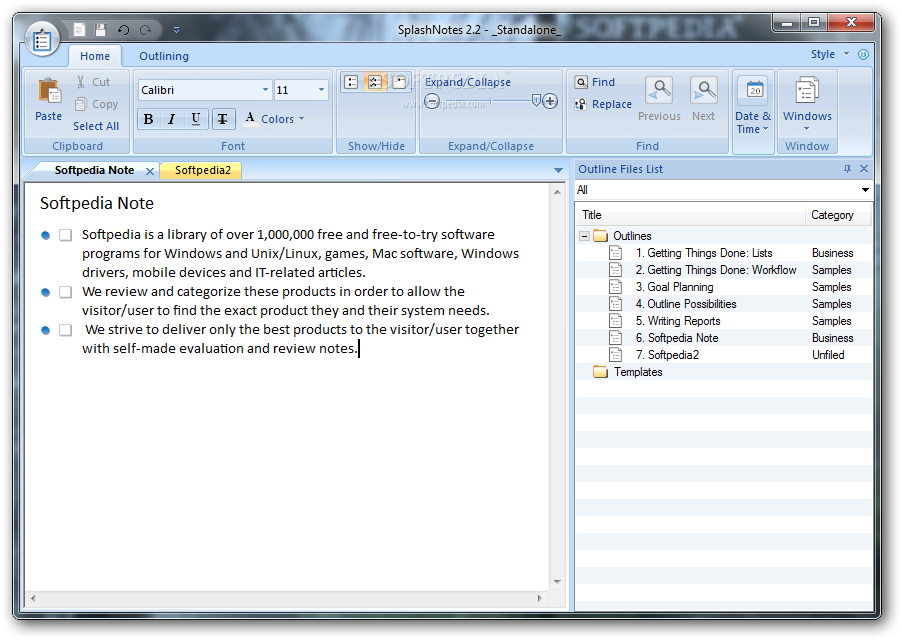Image resolution: width=902 pixels, height=640 pixels.
Task: Sort by the Category column header
Action: click(x=838, y=215)
